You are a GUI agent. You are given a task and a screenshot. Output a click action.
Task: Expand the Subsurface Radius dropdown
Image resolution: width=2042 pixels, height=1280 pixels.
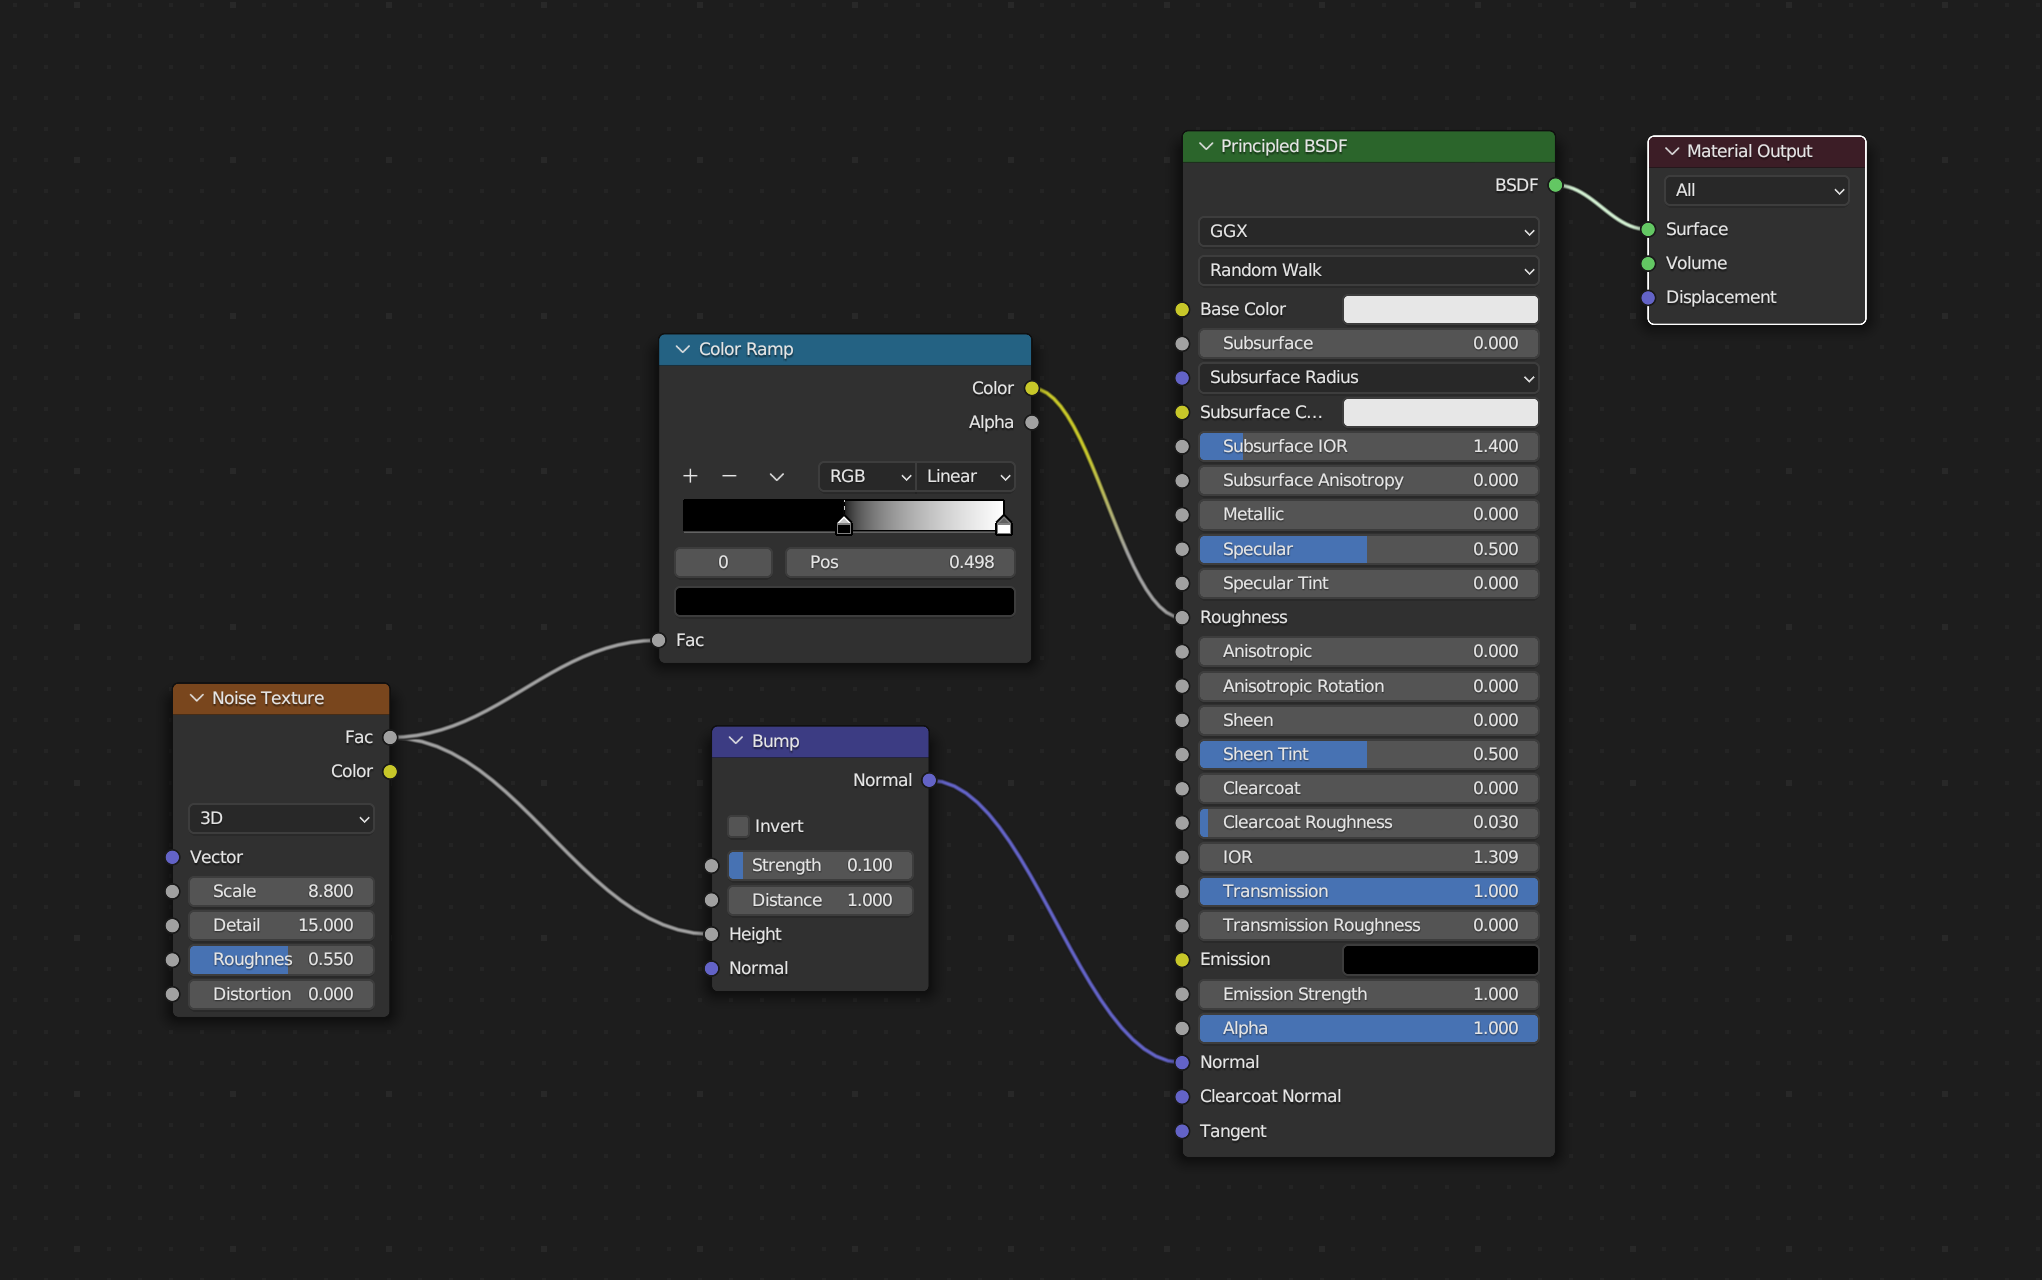[1368, 378]
